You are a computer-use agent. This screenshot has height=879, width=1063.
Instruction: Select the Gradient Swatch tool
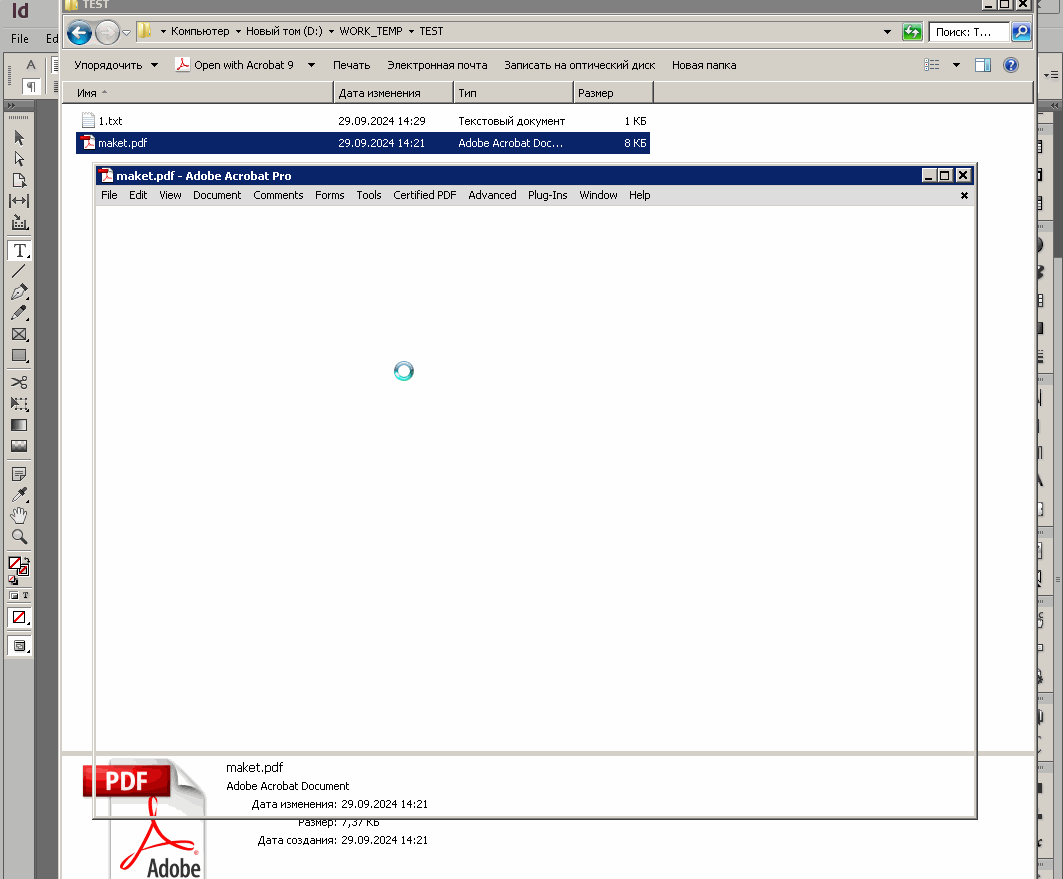pos(19,425)
